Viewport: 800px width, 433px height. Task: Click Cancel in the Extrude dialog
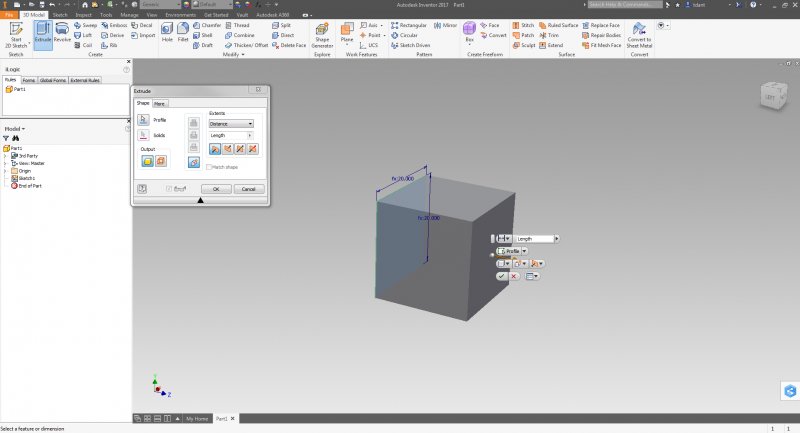click(248, 189)
